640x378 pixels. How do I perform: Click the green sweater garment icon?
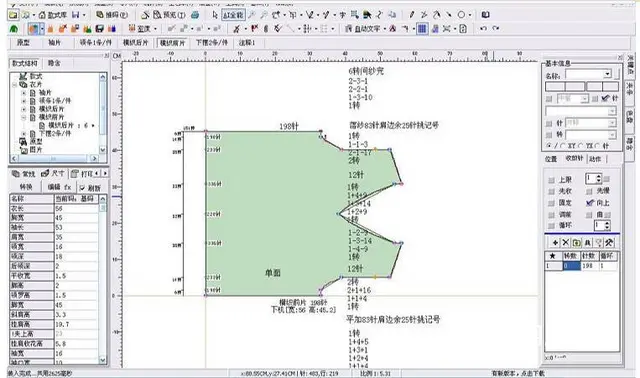[14, 29]
